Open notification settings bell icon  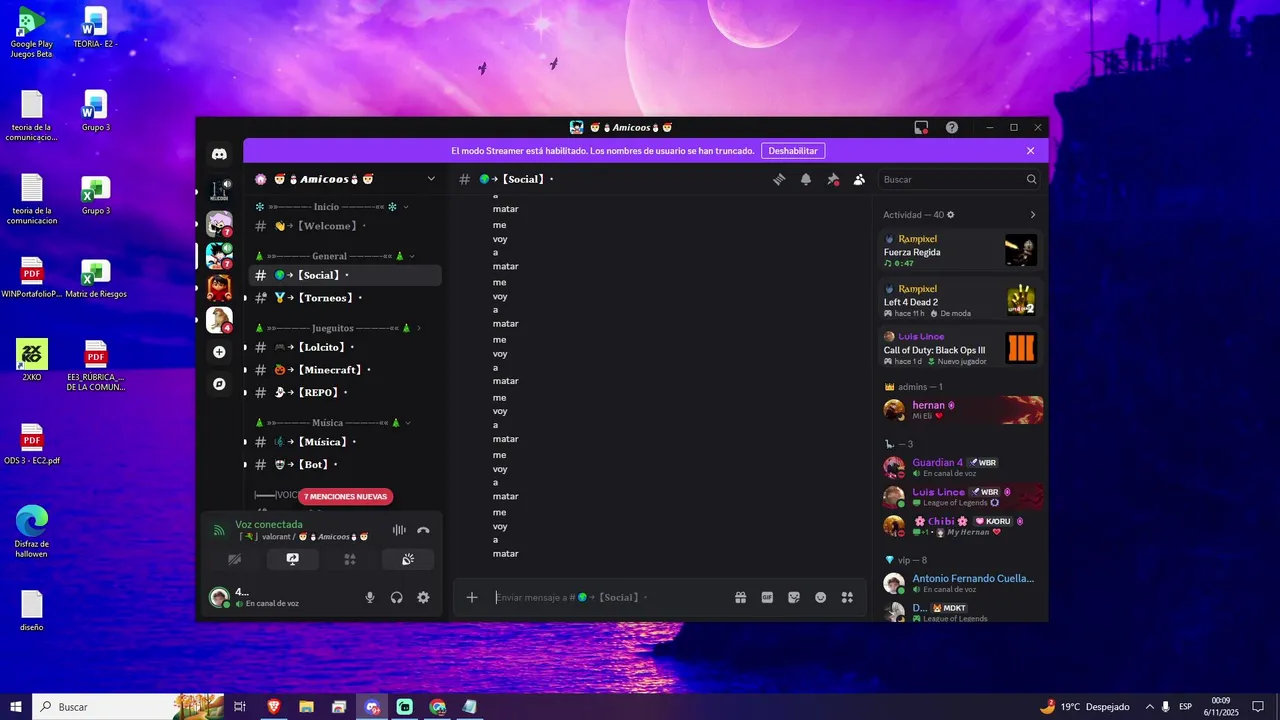(806, 179)
